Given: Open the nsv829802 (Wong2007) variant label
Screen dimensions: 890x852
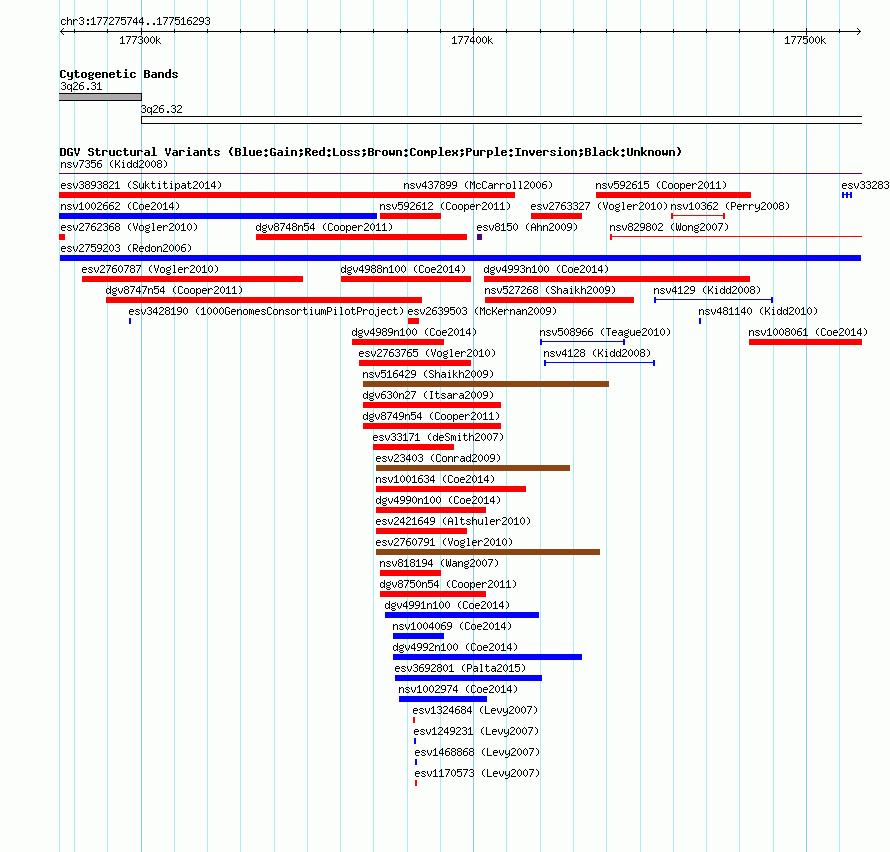Looking at the screenshot, I should click(x=669, y=227).
